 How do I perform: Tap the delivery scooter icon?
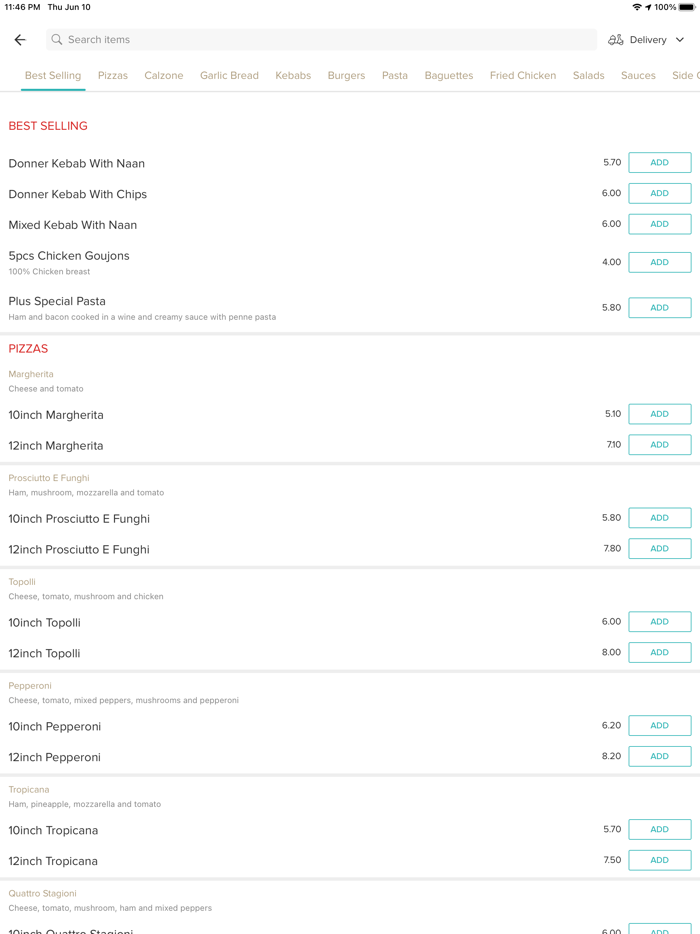coord(615,40)
